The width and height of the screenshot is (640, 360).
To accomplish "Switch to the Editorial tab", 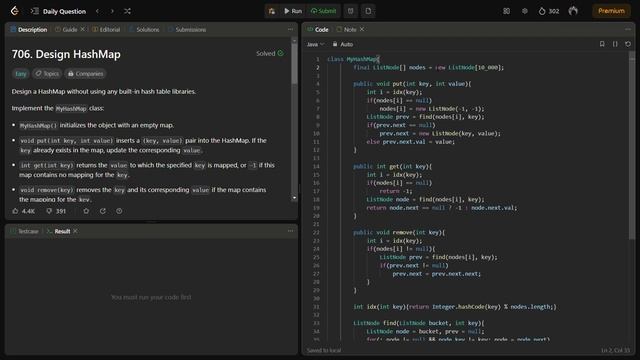I will point(106,29).
